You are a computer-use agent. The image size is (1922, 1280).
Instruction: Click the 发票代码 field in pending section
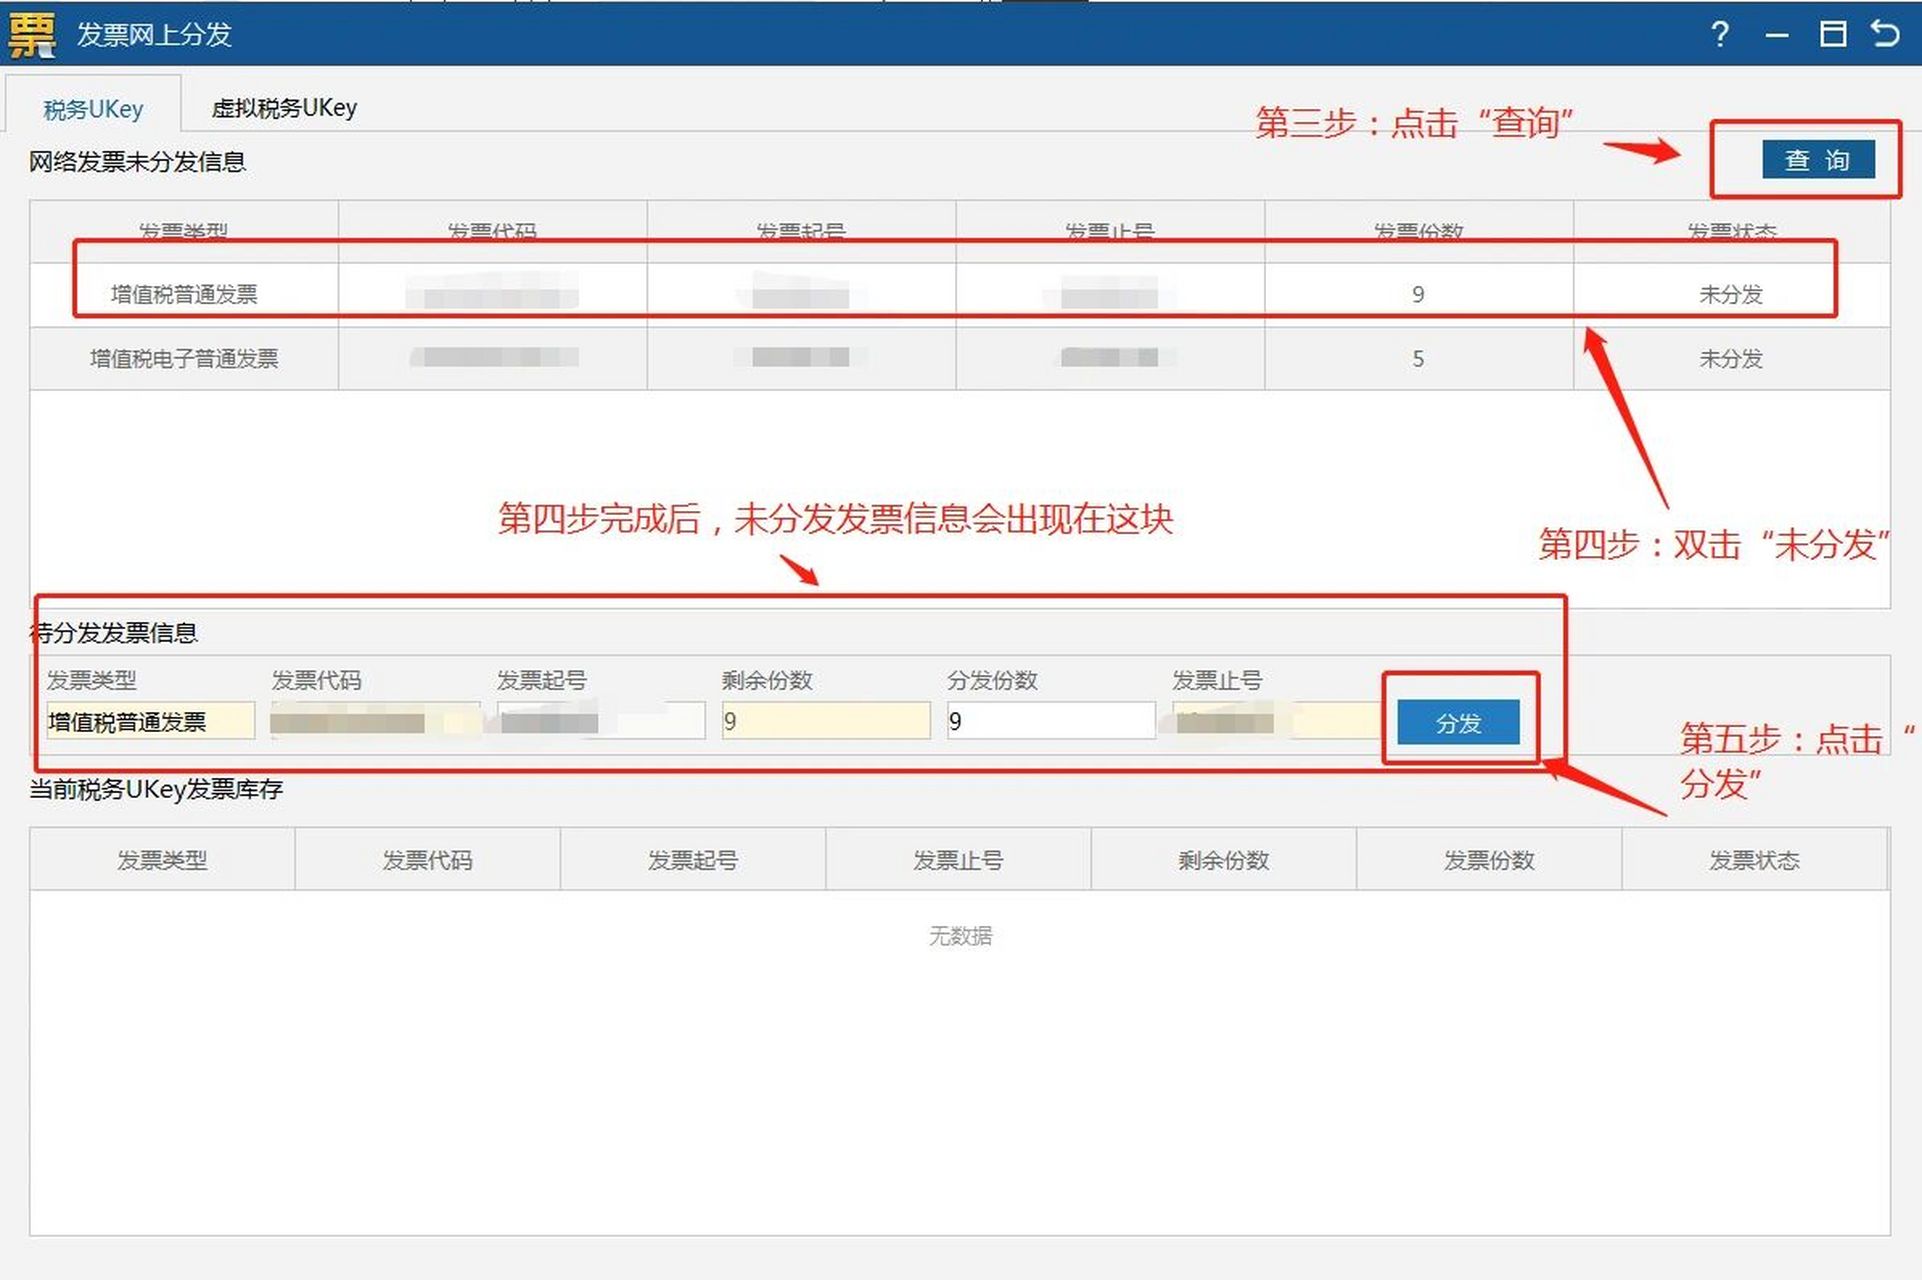(375, 721)
